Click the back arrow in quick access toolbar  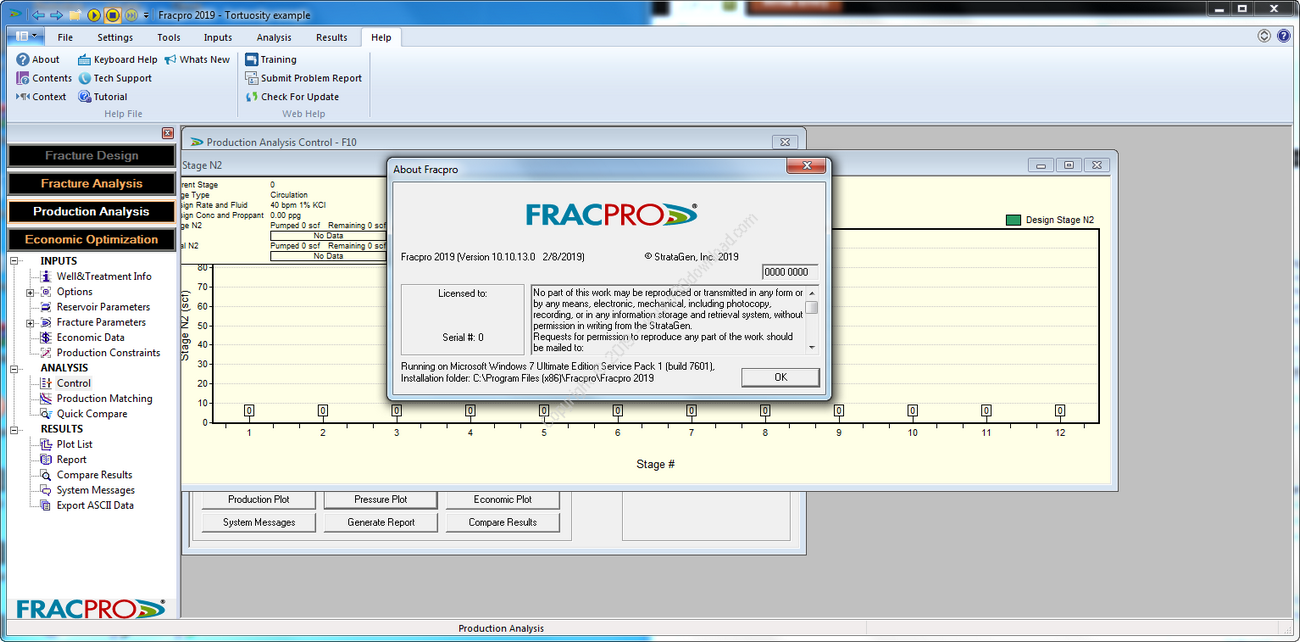pos(38,15)
